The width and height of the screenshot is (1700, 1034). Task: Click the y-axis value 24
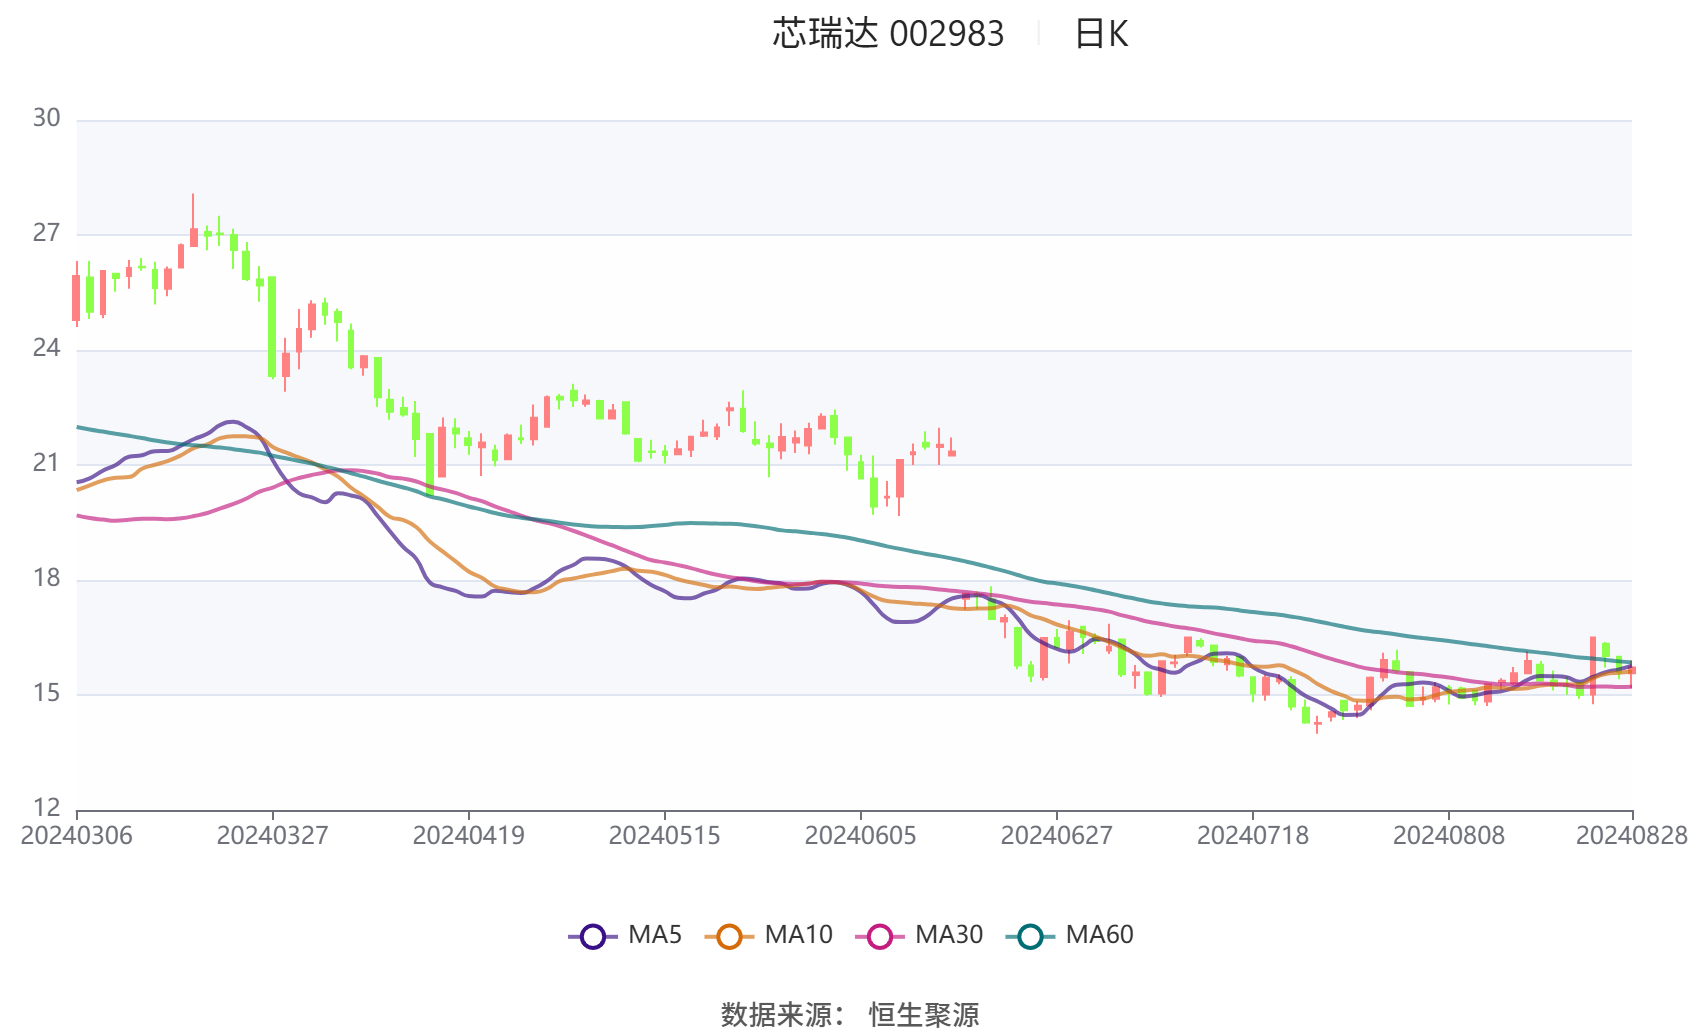click(x=46, y=348)
